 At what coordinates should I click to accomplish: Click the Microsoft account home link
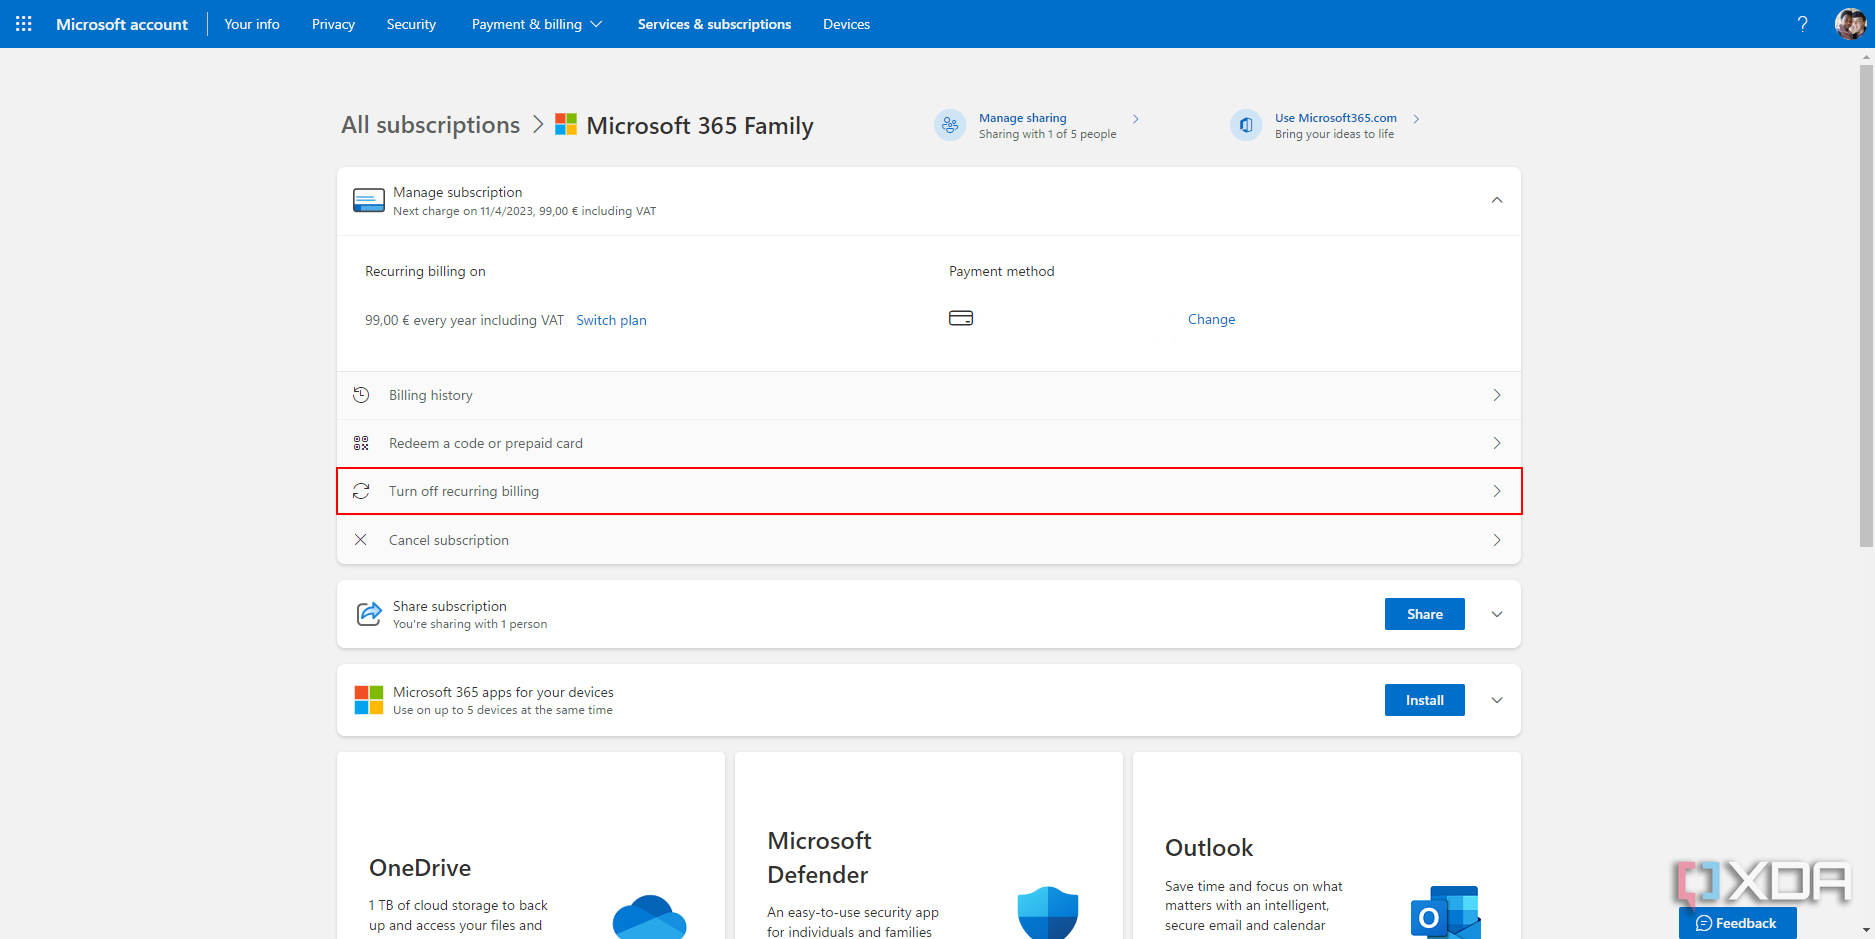tap(122, 24)
